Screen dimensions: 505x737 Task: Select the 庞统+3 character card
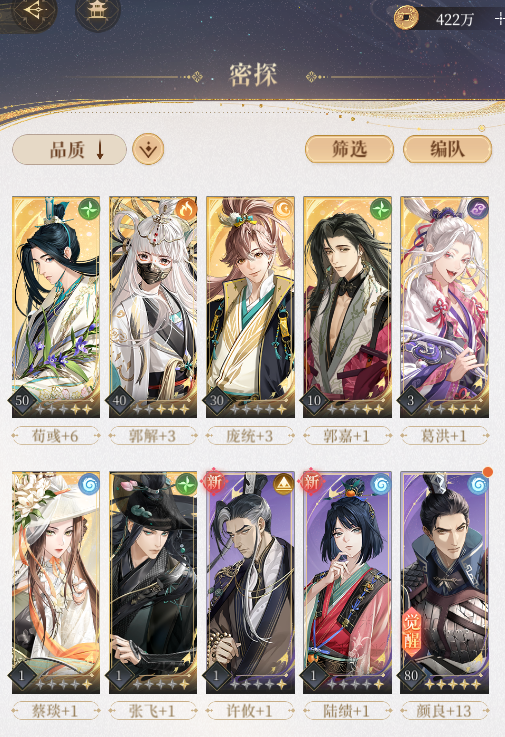click(250, 307)
